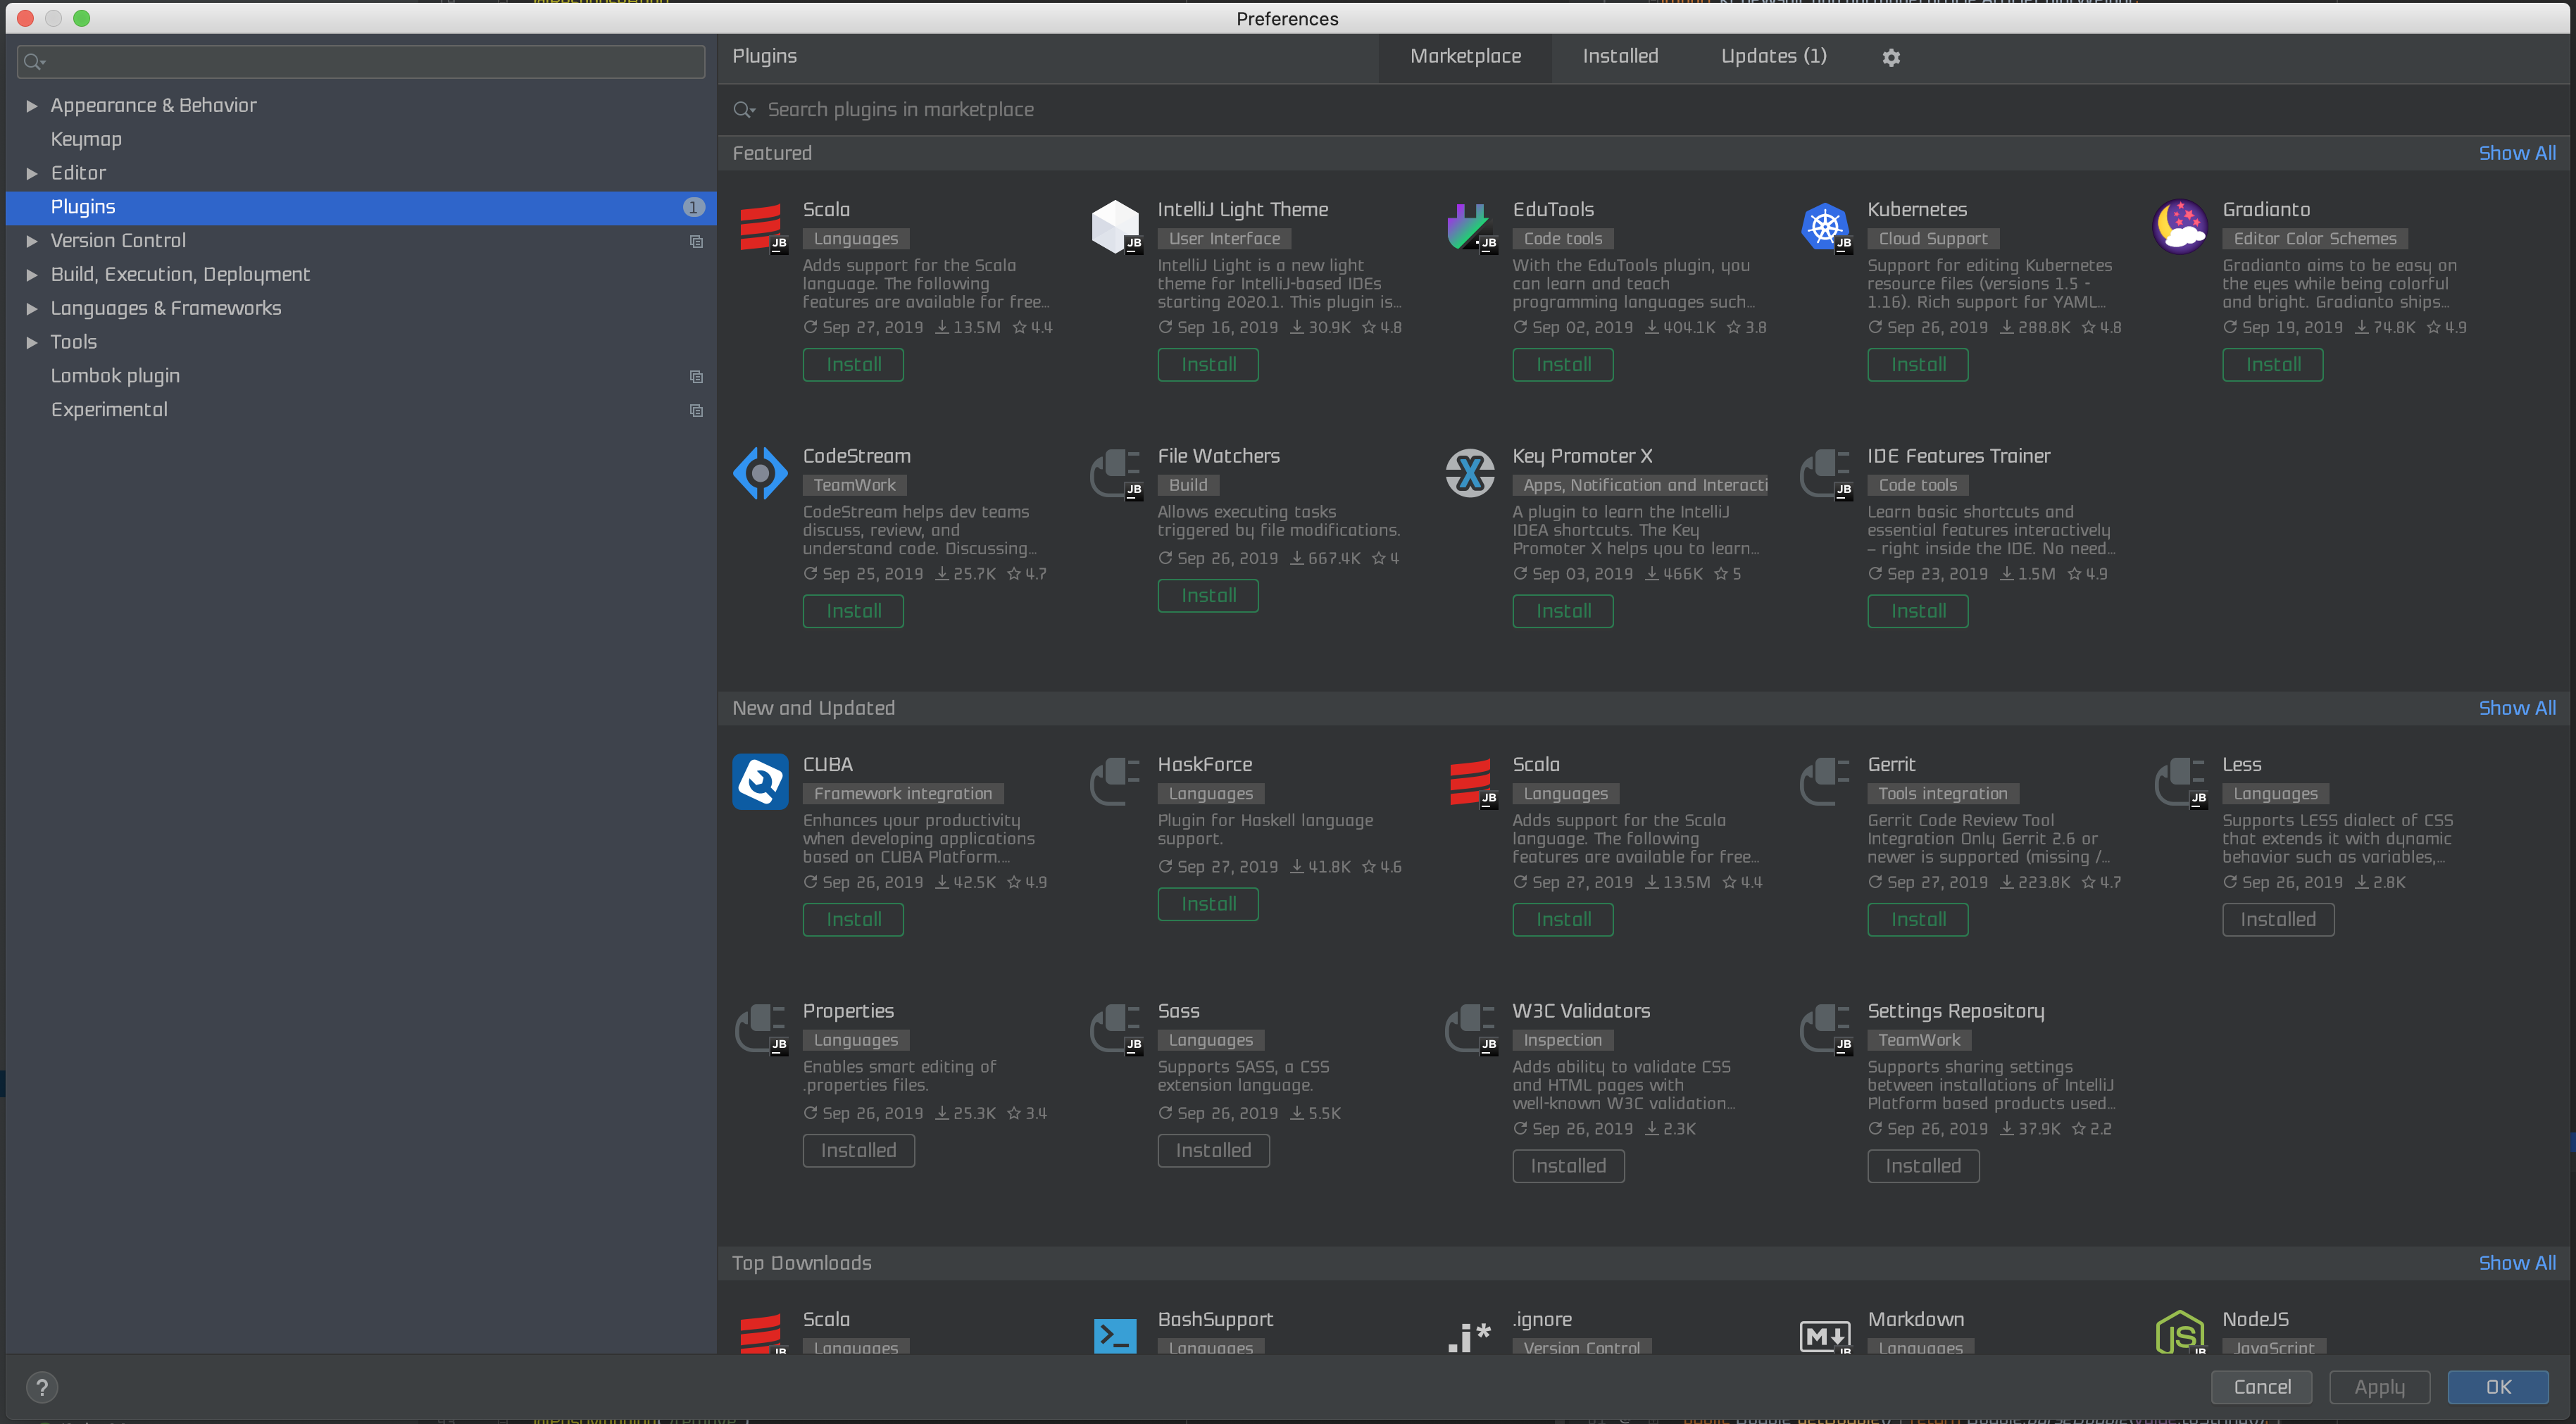Screen dimensions: 2576x1424
Task: Click the Gradianto plugin logo
Action: 2179,227
